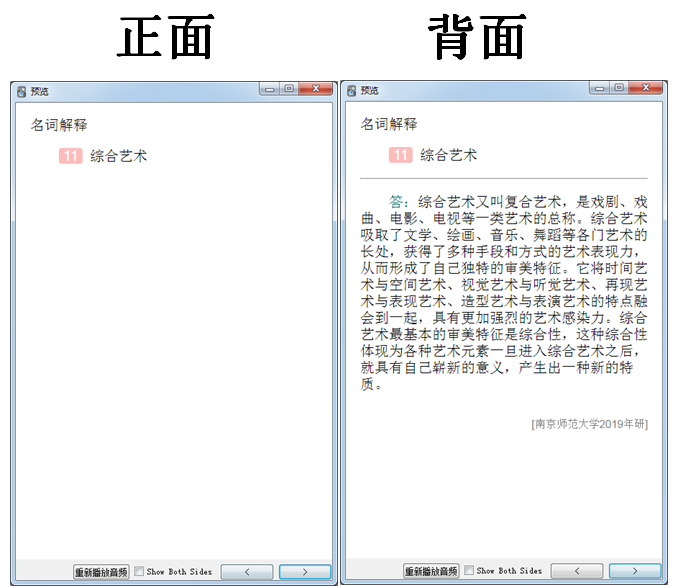Close the left preview window
Image resolution: width=673 pixels, height=586 pixels.
coord(316,89)
